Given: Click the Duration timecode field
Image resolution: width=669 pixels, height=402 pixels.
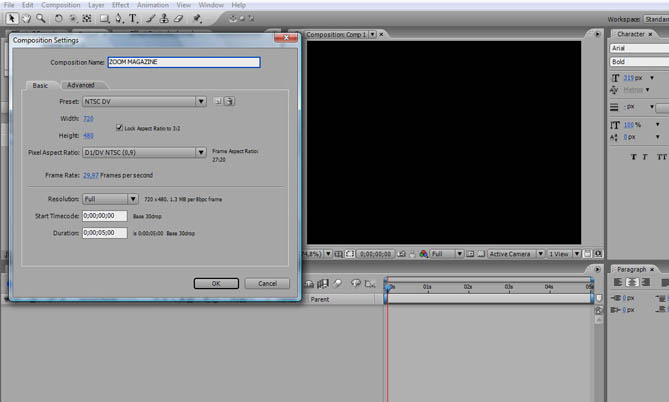Looking at the screenshot, I should [x=104, y=232].
